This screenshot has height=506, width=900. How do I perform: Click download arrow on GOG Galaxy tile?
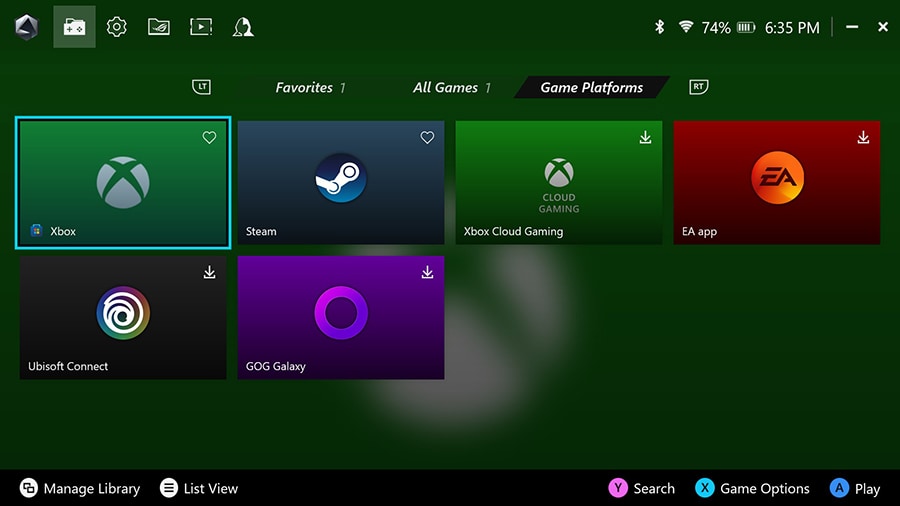(427, 272)
